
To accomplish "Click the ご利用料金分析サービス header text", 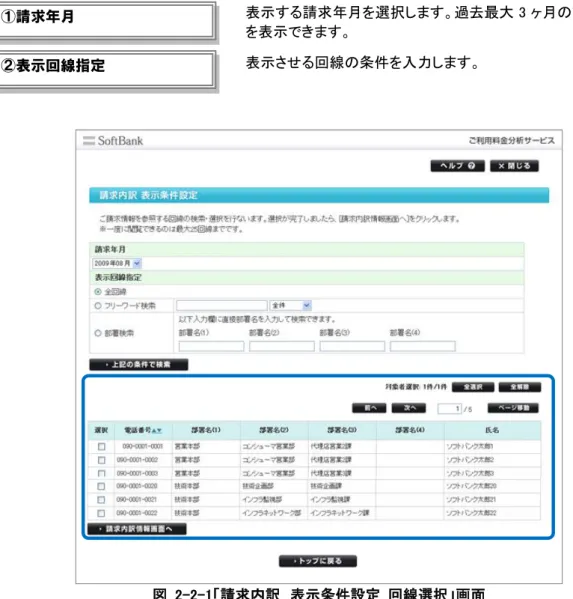I will click(x=512, y=141).
